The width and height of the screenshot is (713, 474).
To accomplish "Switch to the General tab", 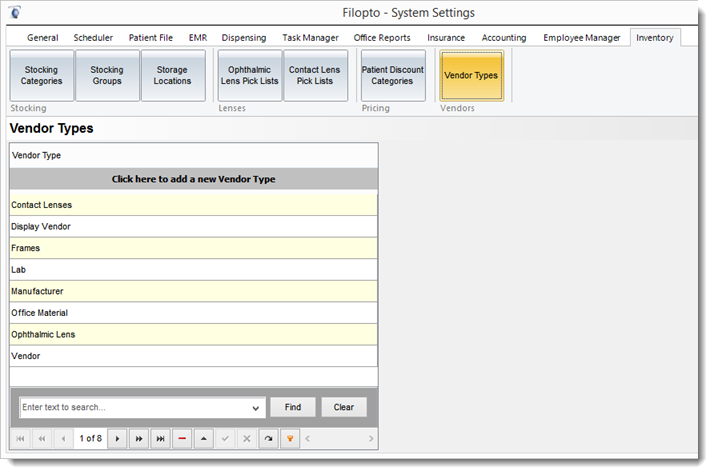I will (x=43, y=38).
